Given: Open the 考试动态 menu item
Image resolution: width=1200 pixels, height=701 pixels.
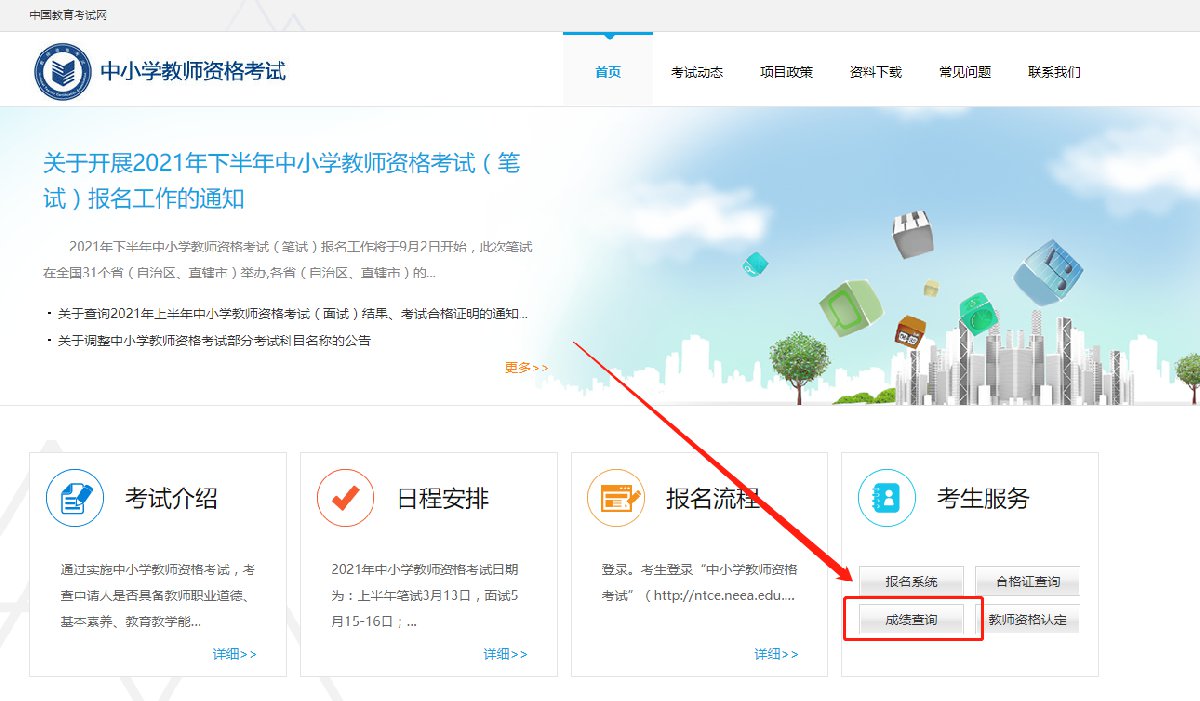Looking at the screenshot, I should tap(696, 72).
